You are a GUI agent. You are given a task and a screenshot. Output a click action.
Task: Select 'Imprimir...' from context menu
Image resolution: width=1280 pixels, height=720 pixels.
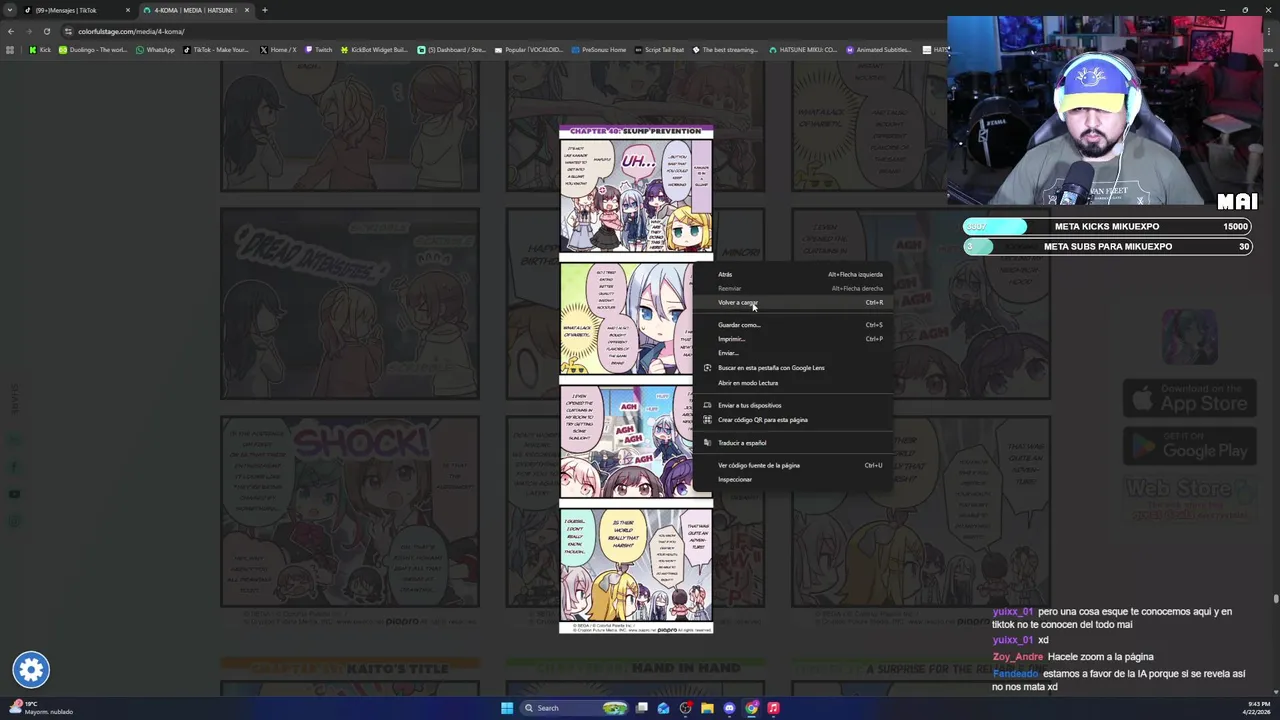pyautogui.click(x=794, y=339)
